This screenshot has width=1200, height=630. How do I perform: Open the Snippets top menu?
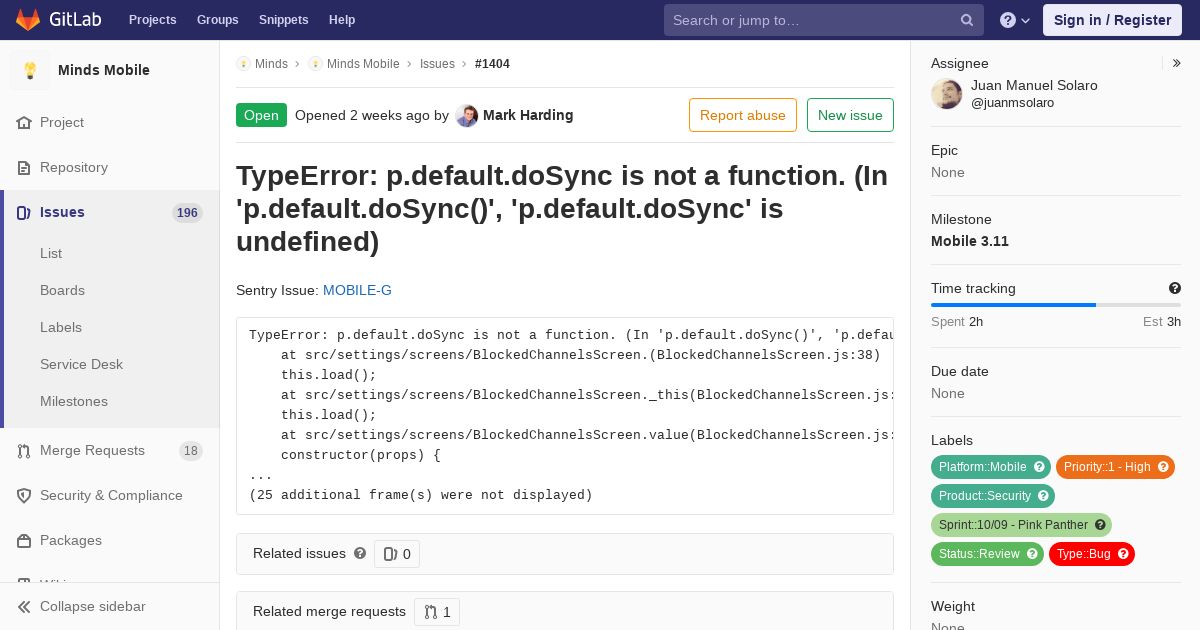(283, 20)
